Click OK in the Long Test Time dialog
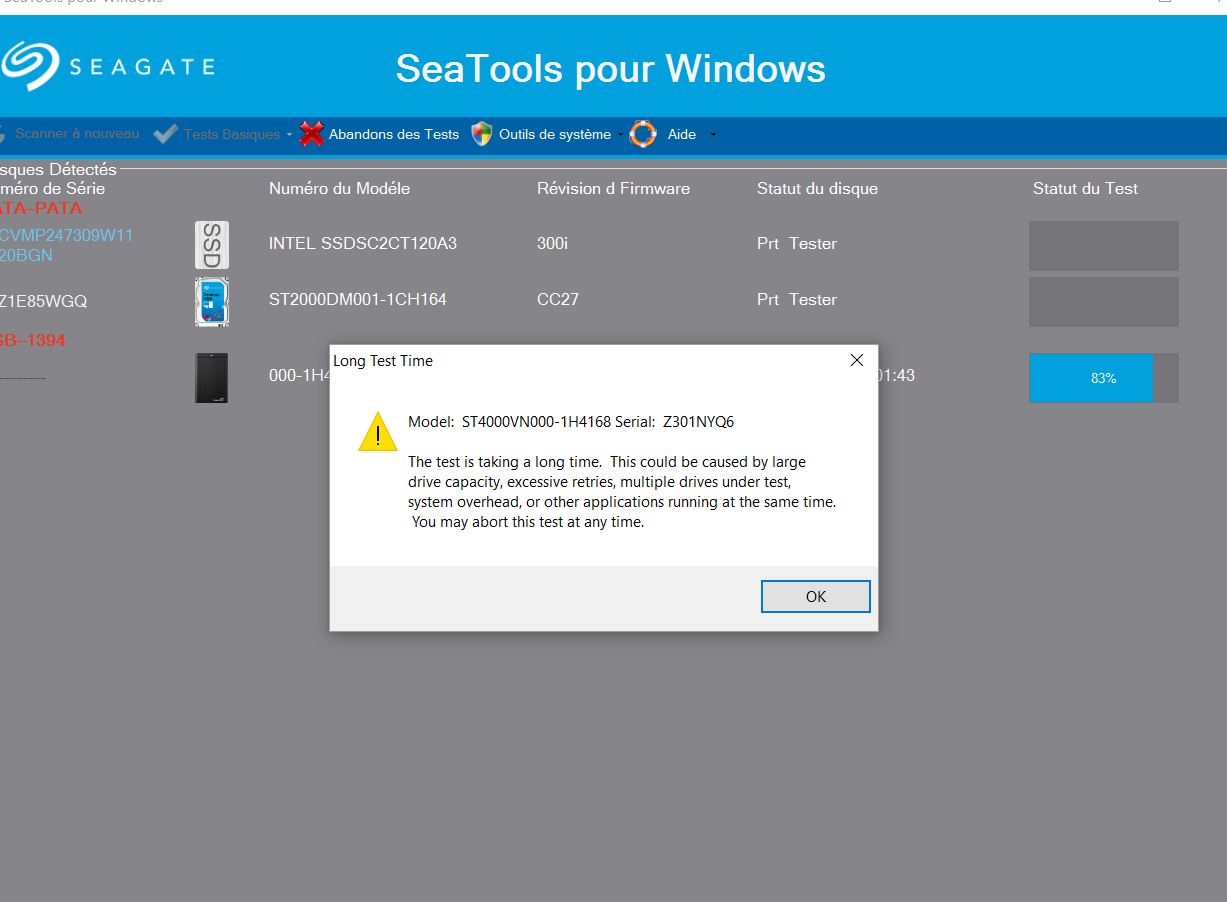1227x902 pixels. 815,596
